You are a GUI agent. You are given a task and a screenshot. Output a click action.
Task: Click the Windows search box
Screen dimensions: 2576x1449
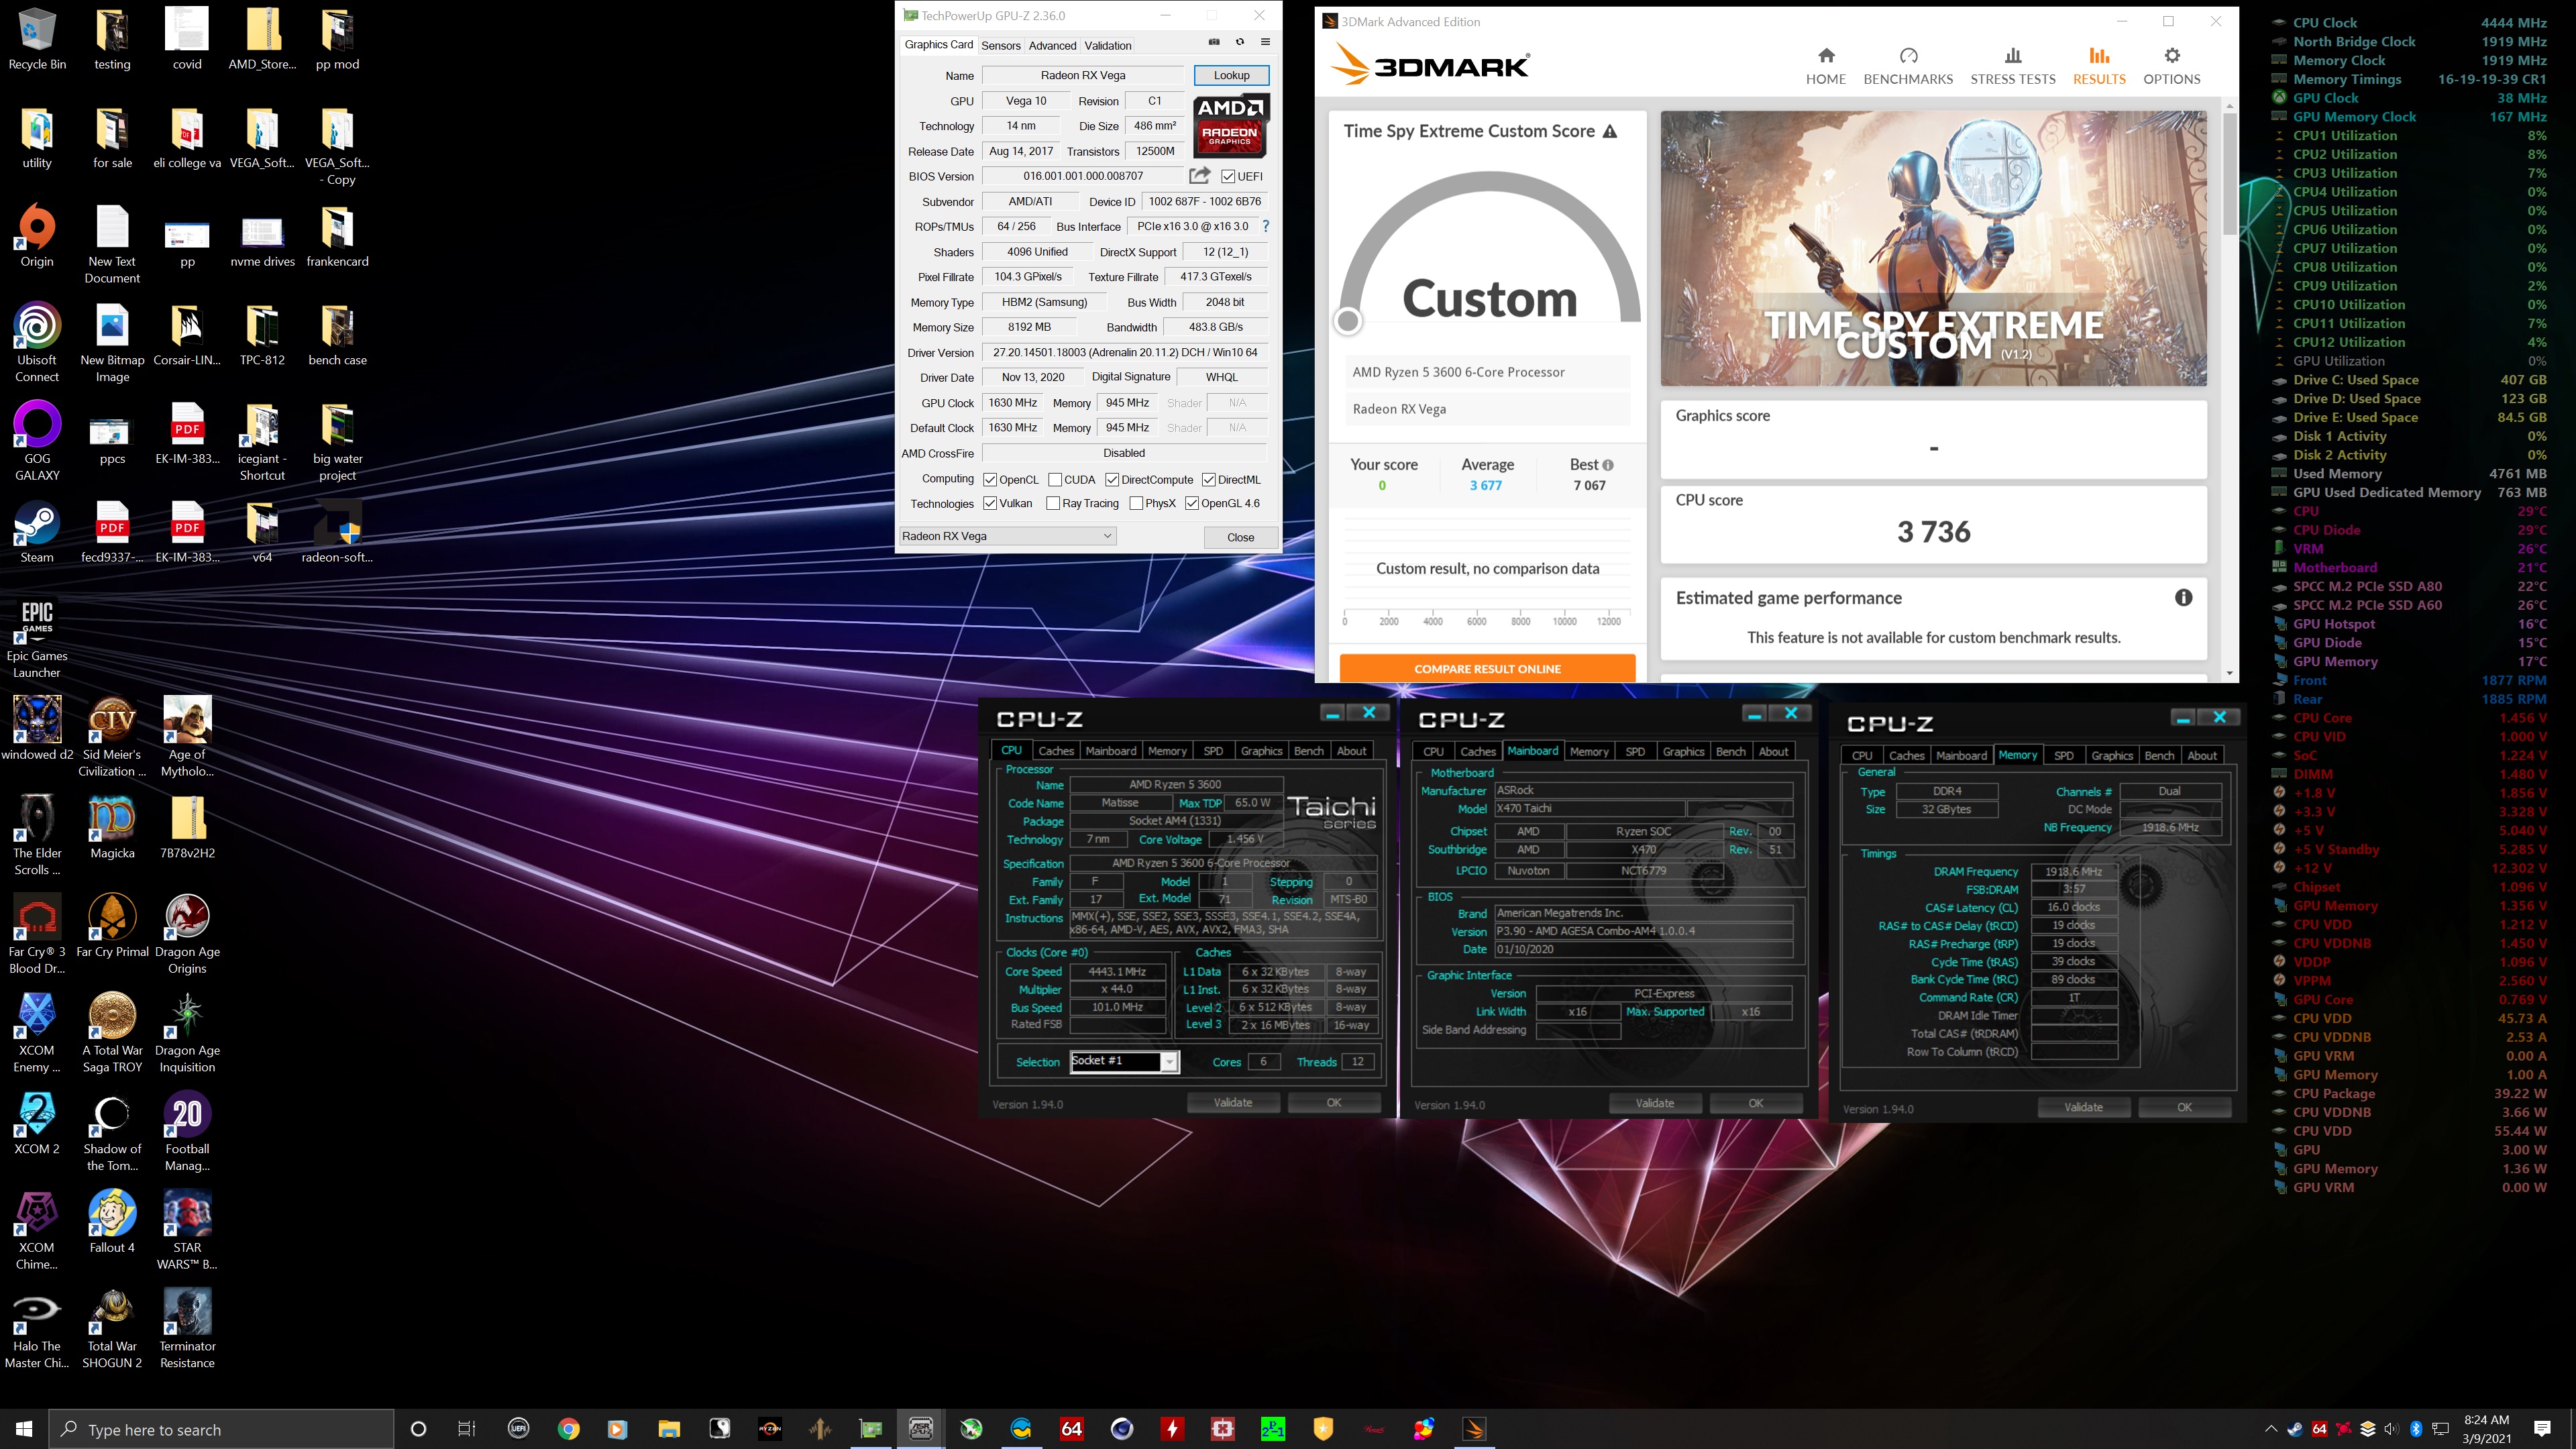coord(221,1429)
